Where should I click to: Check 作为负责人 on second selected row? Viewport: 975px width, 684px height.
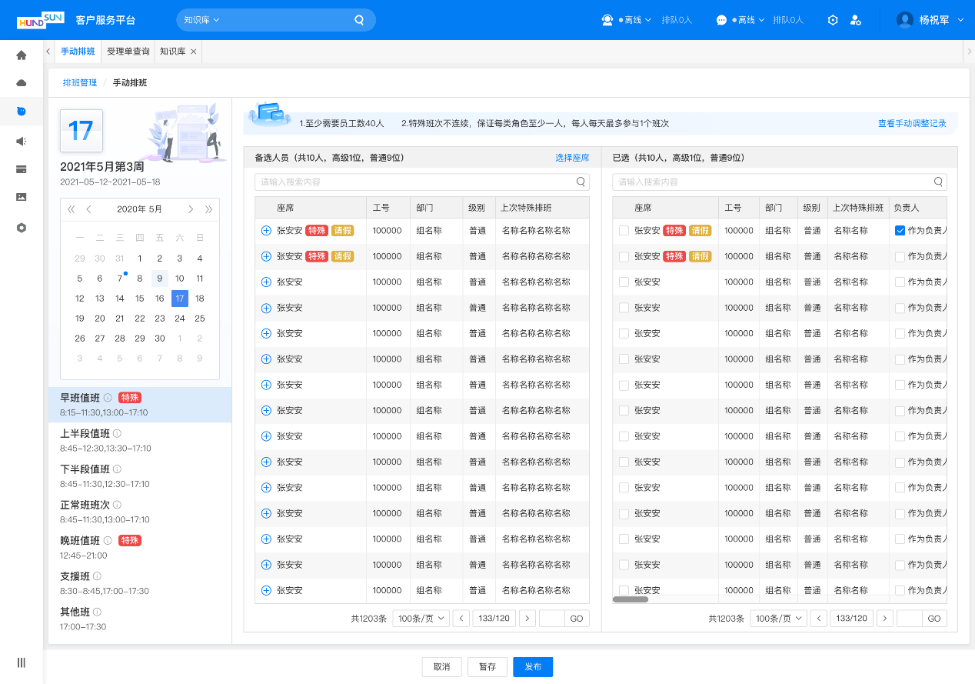900,256
